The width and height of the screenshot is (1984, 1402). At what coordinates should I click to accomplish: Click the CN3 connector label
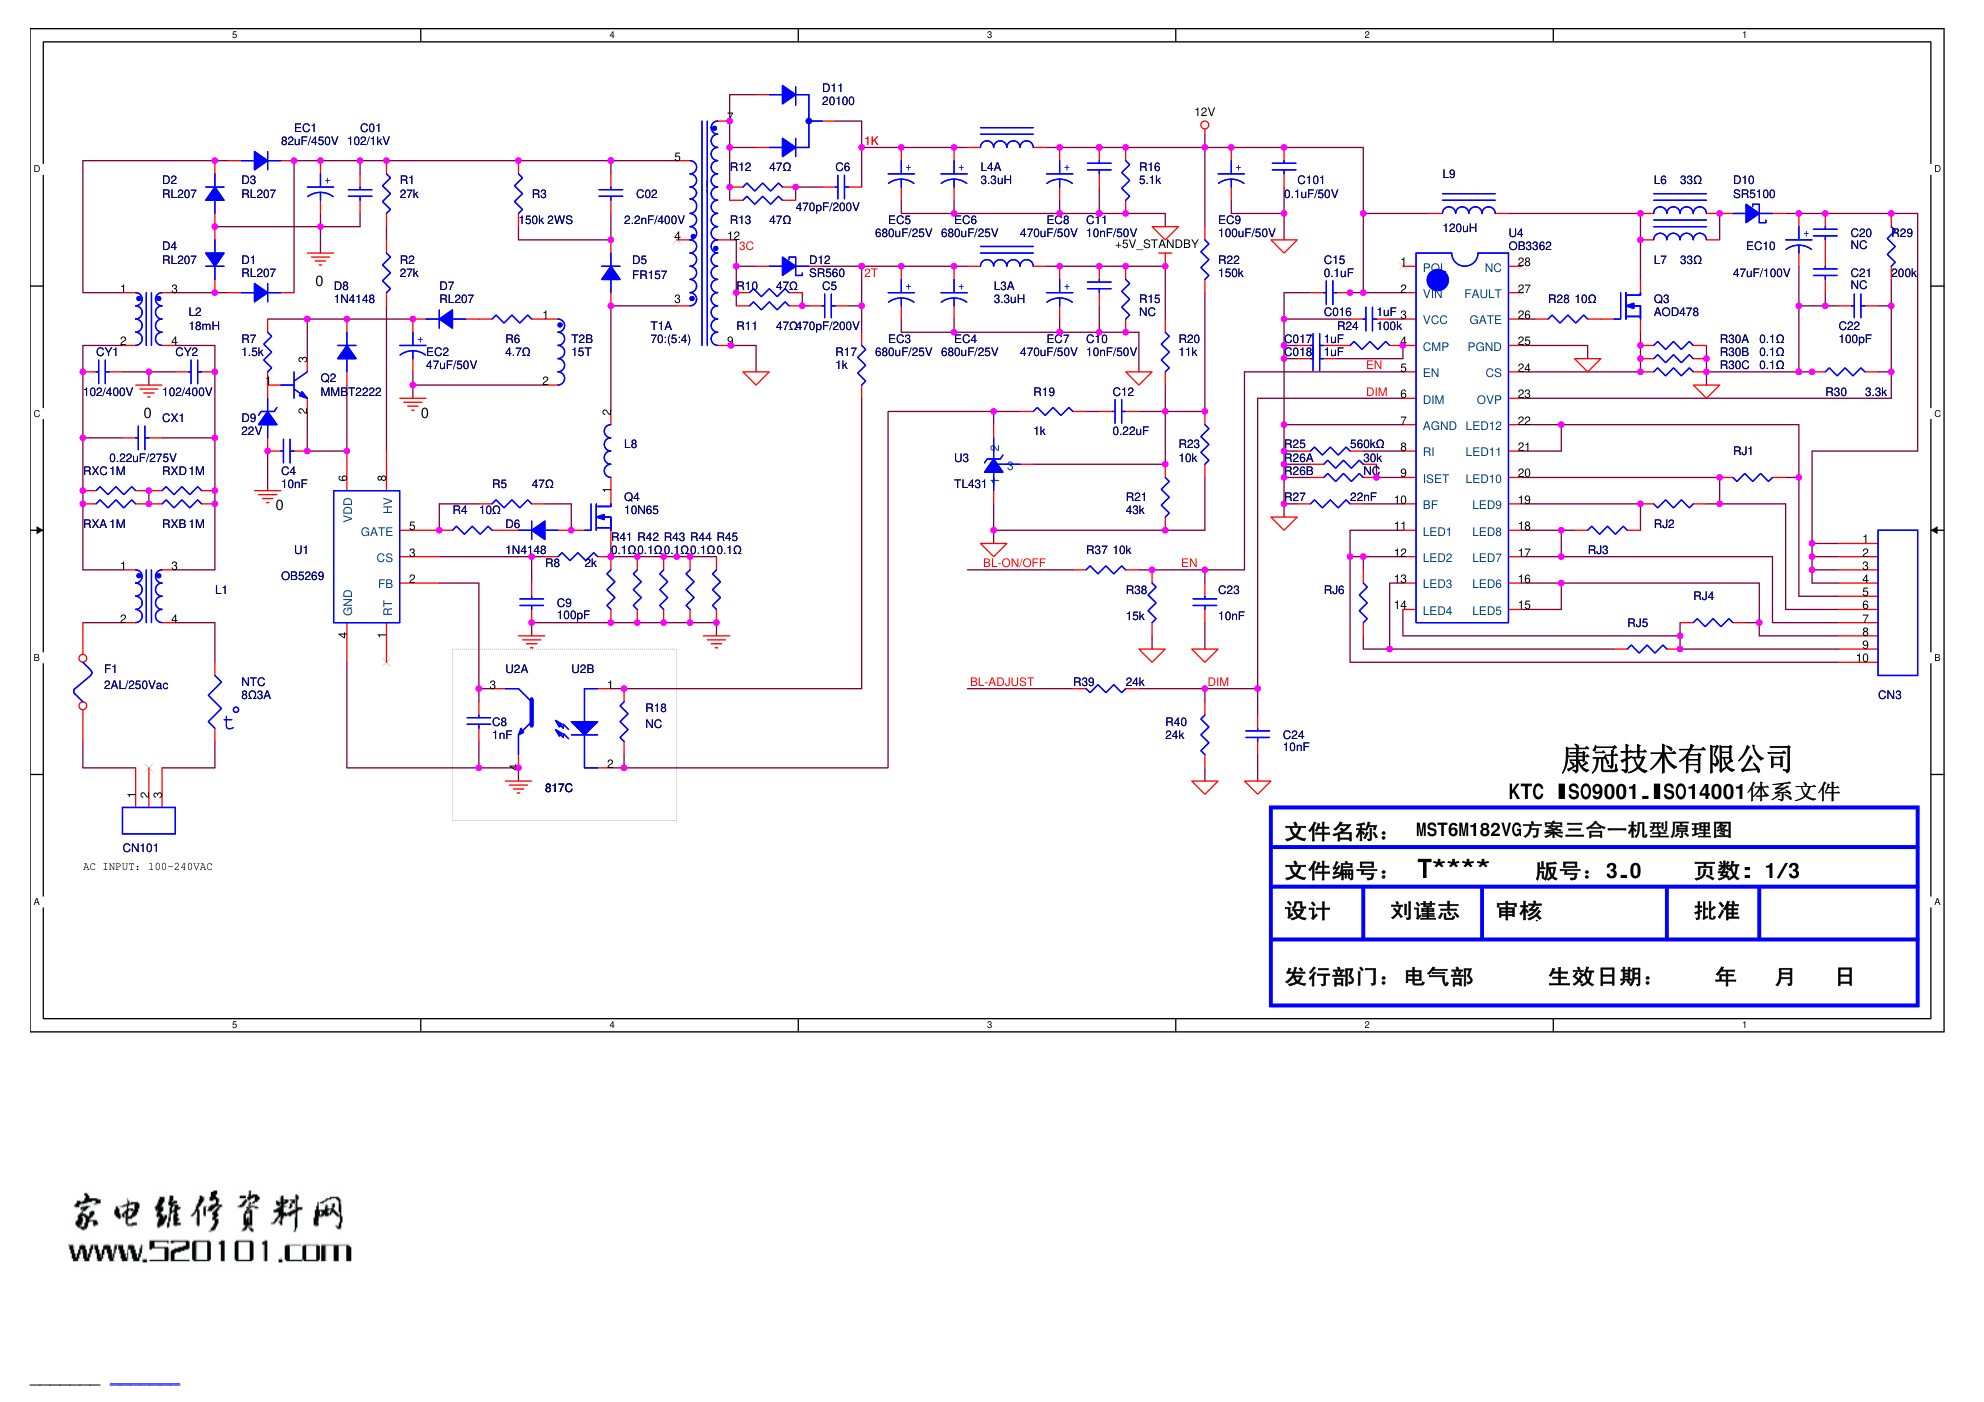[1889, 695]
